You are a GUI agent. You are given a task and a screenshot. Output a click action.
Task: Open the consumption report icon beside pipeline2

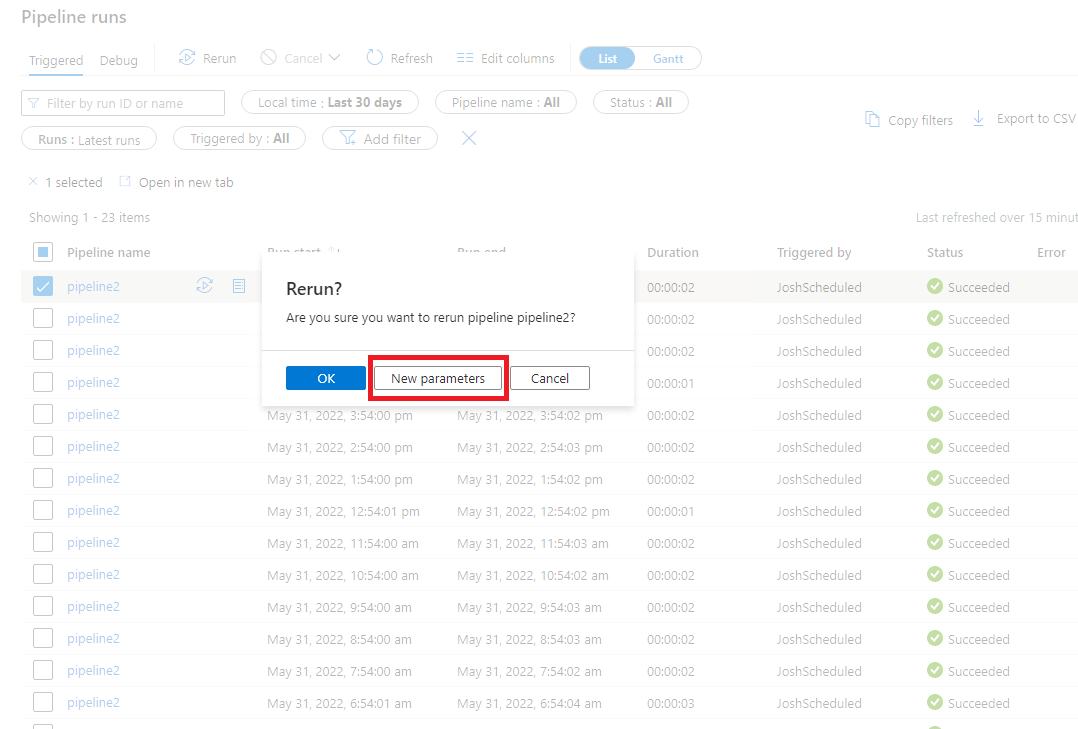click(238, 285)
